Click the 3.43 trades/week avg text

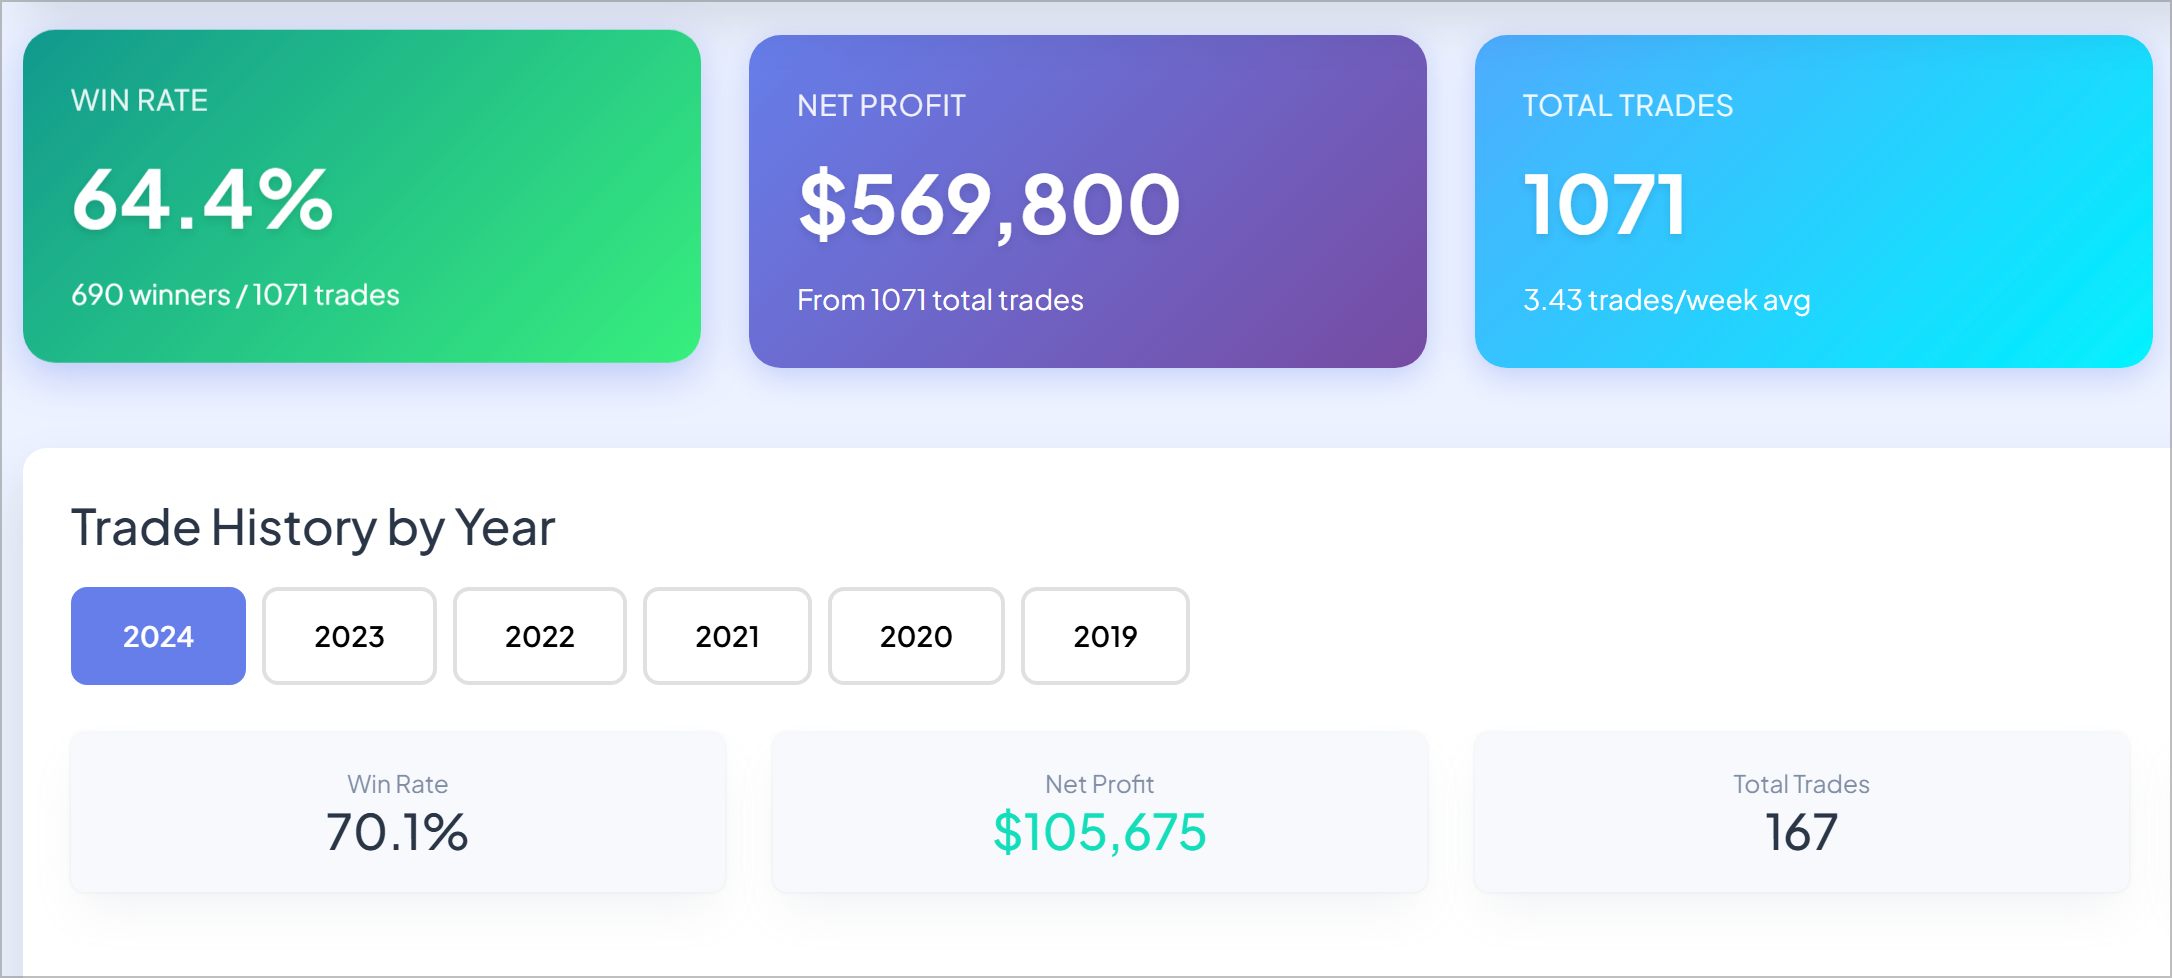(1666, 299)
